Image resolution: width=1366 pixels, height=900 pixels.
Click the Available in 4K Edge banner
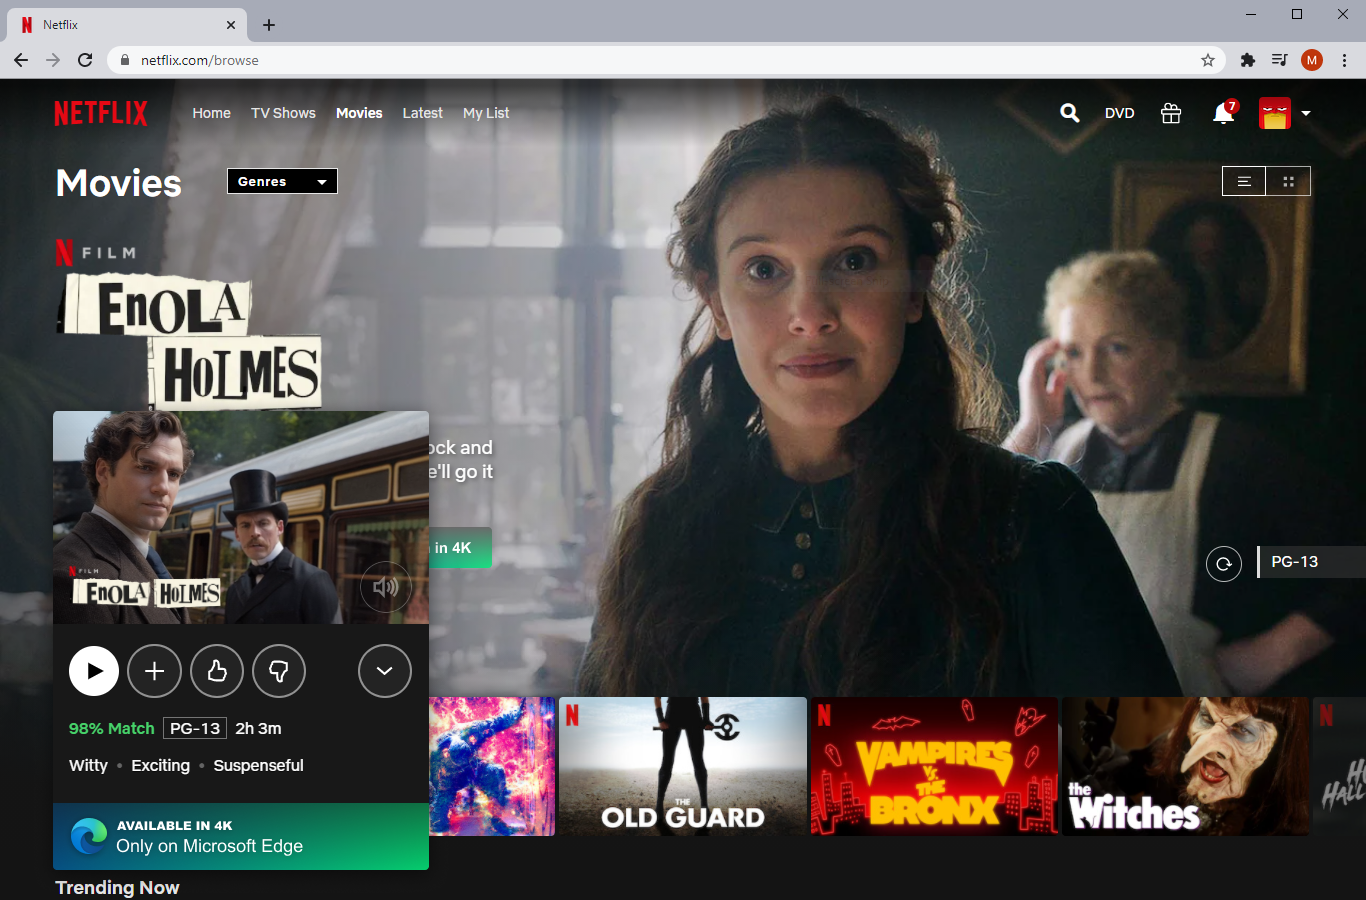coord(241,836)
